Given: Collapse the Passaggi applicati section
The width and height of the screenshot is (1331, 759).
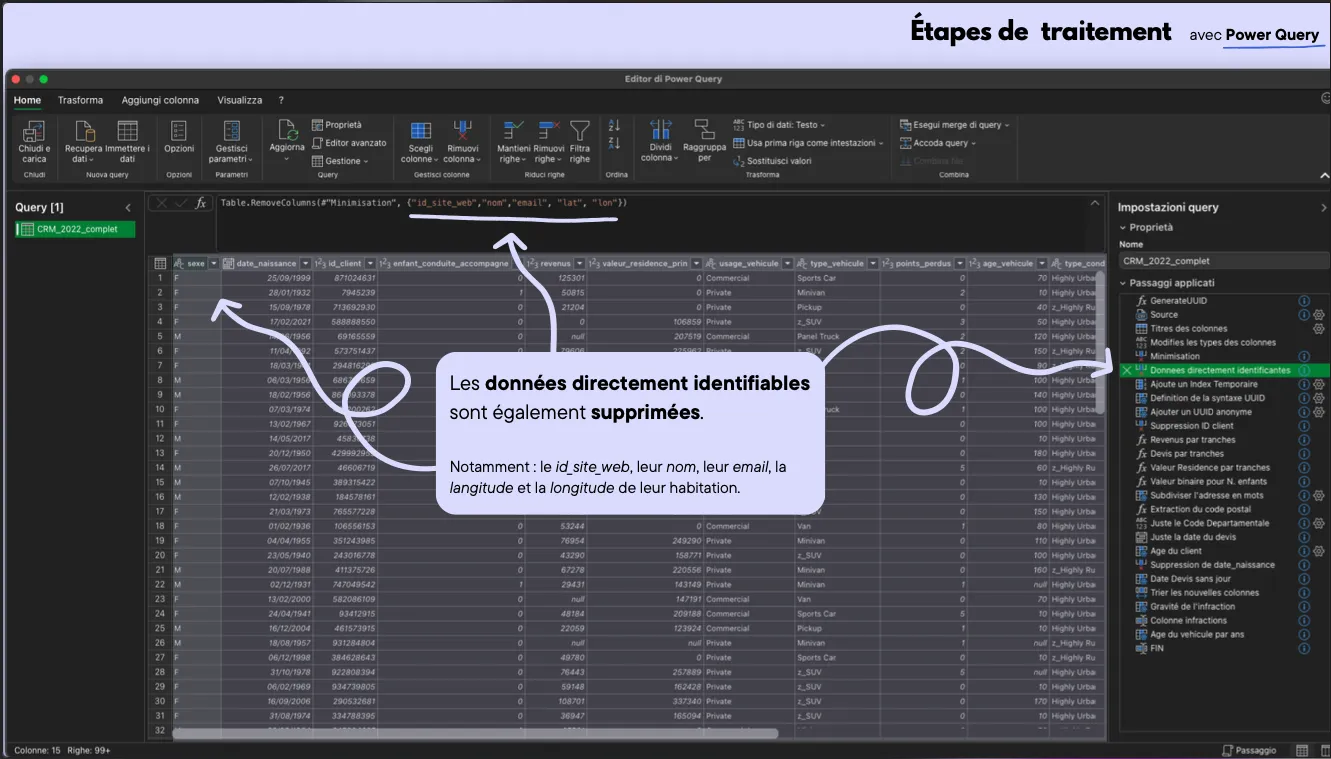Looking at the screenshot, I should point(1123,283).
